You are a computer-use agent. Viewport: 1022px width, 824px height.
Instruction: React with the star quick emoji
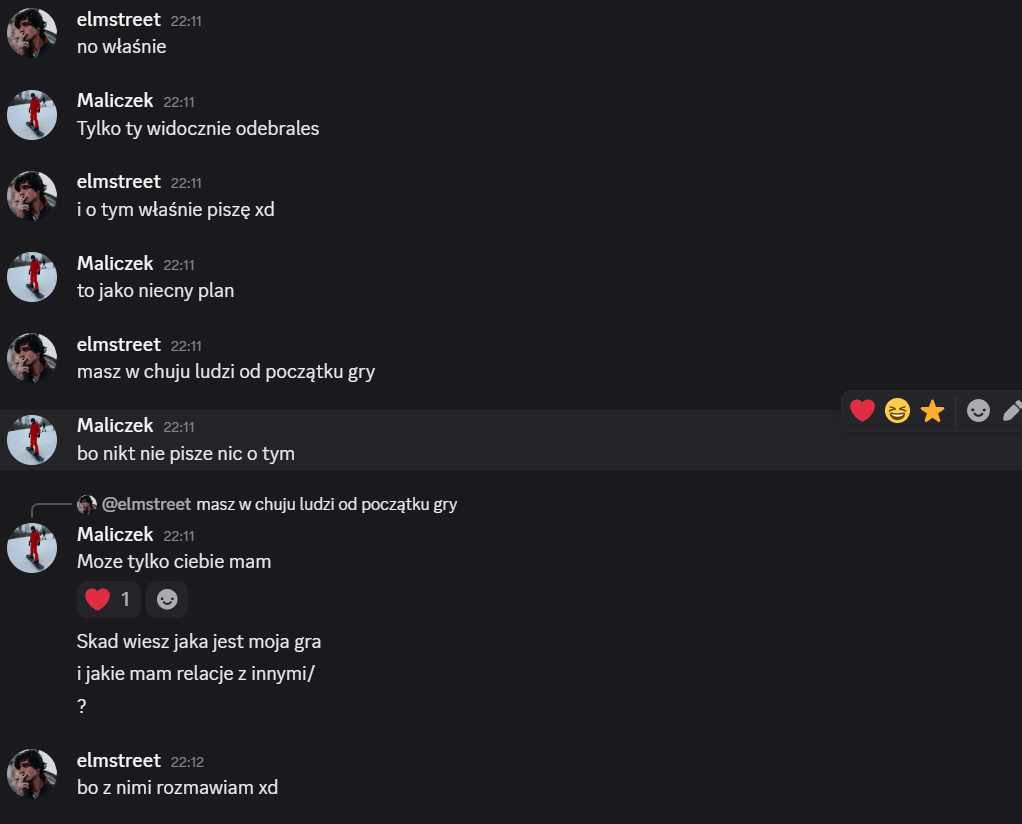point(933,410)
